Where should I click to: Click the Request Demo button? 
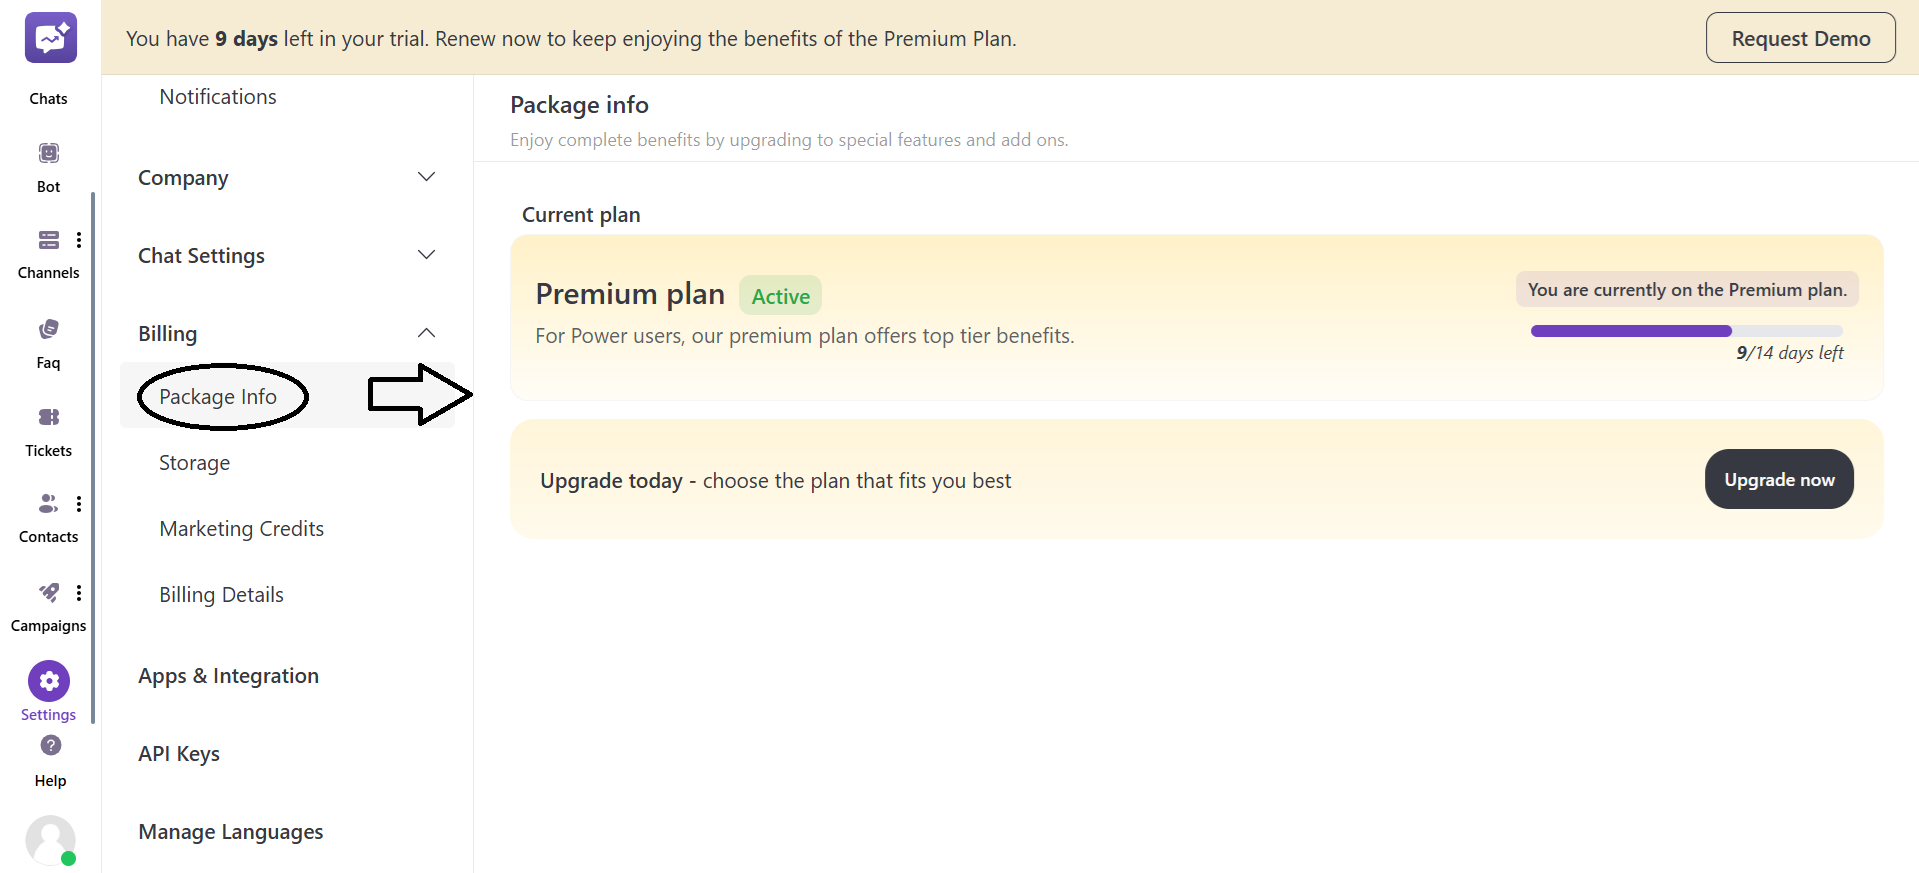pos(1799,37)
